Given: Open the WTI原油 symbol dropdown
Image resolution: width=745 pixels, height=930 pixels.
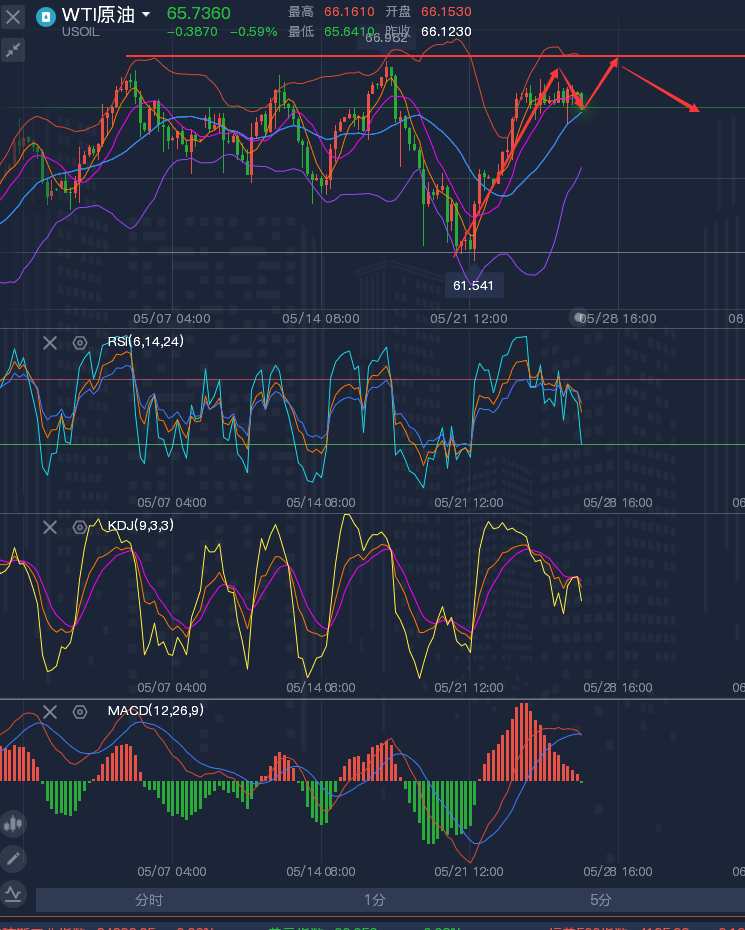Looking at the screenshot, I should pyautogui.click(x=146, y=15).
